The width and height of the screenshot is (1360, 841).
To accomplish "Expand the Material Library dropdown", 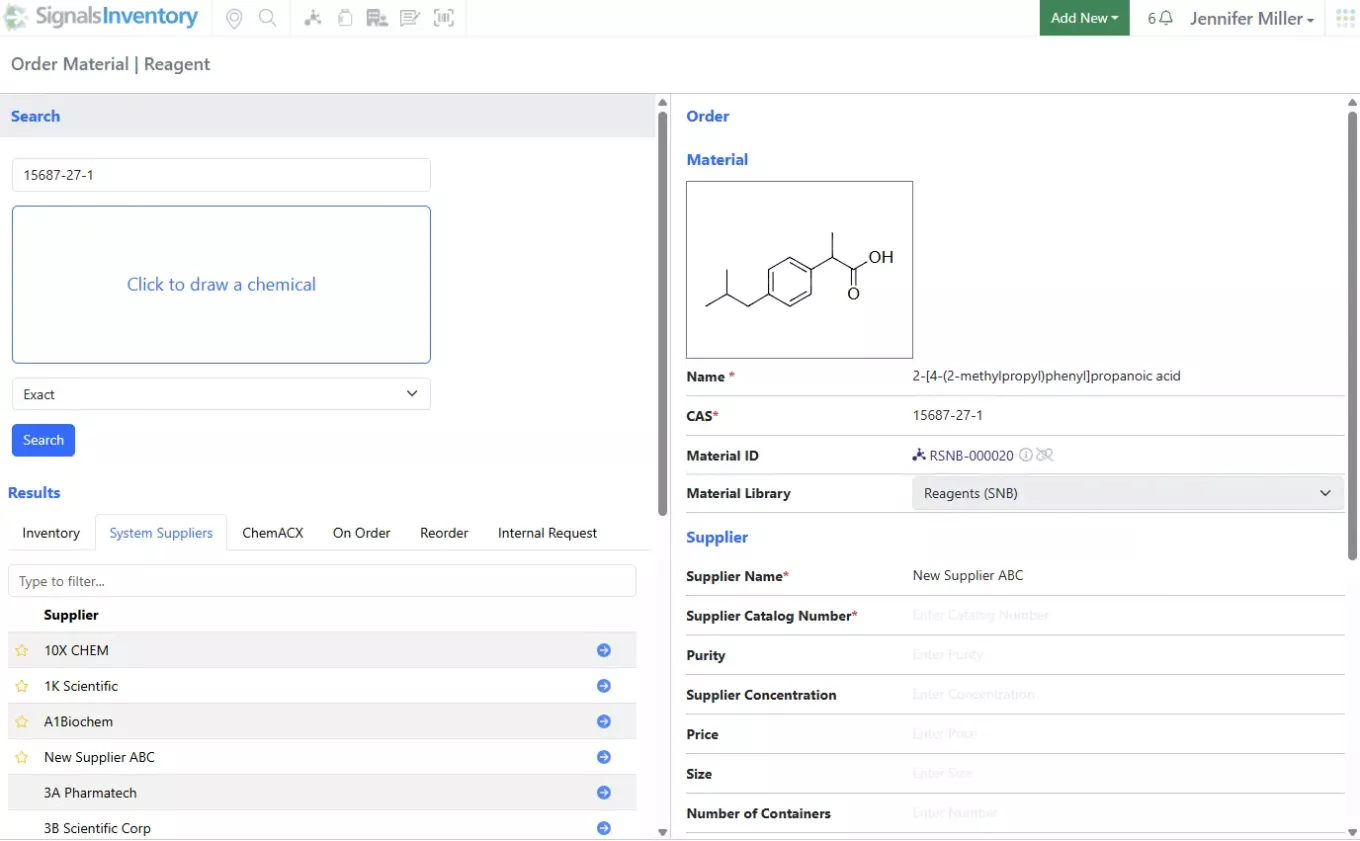I will click(x=1127, y=493).
